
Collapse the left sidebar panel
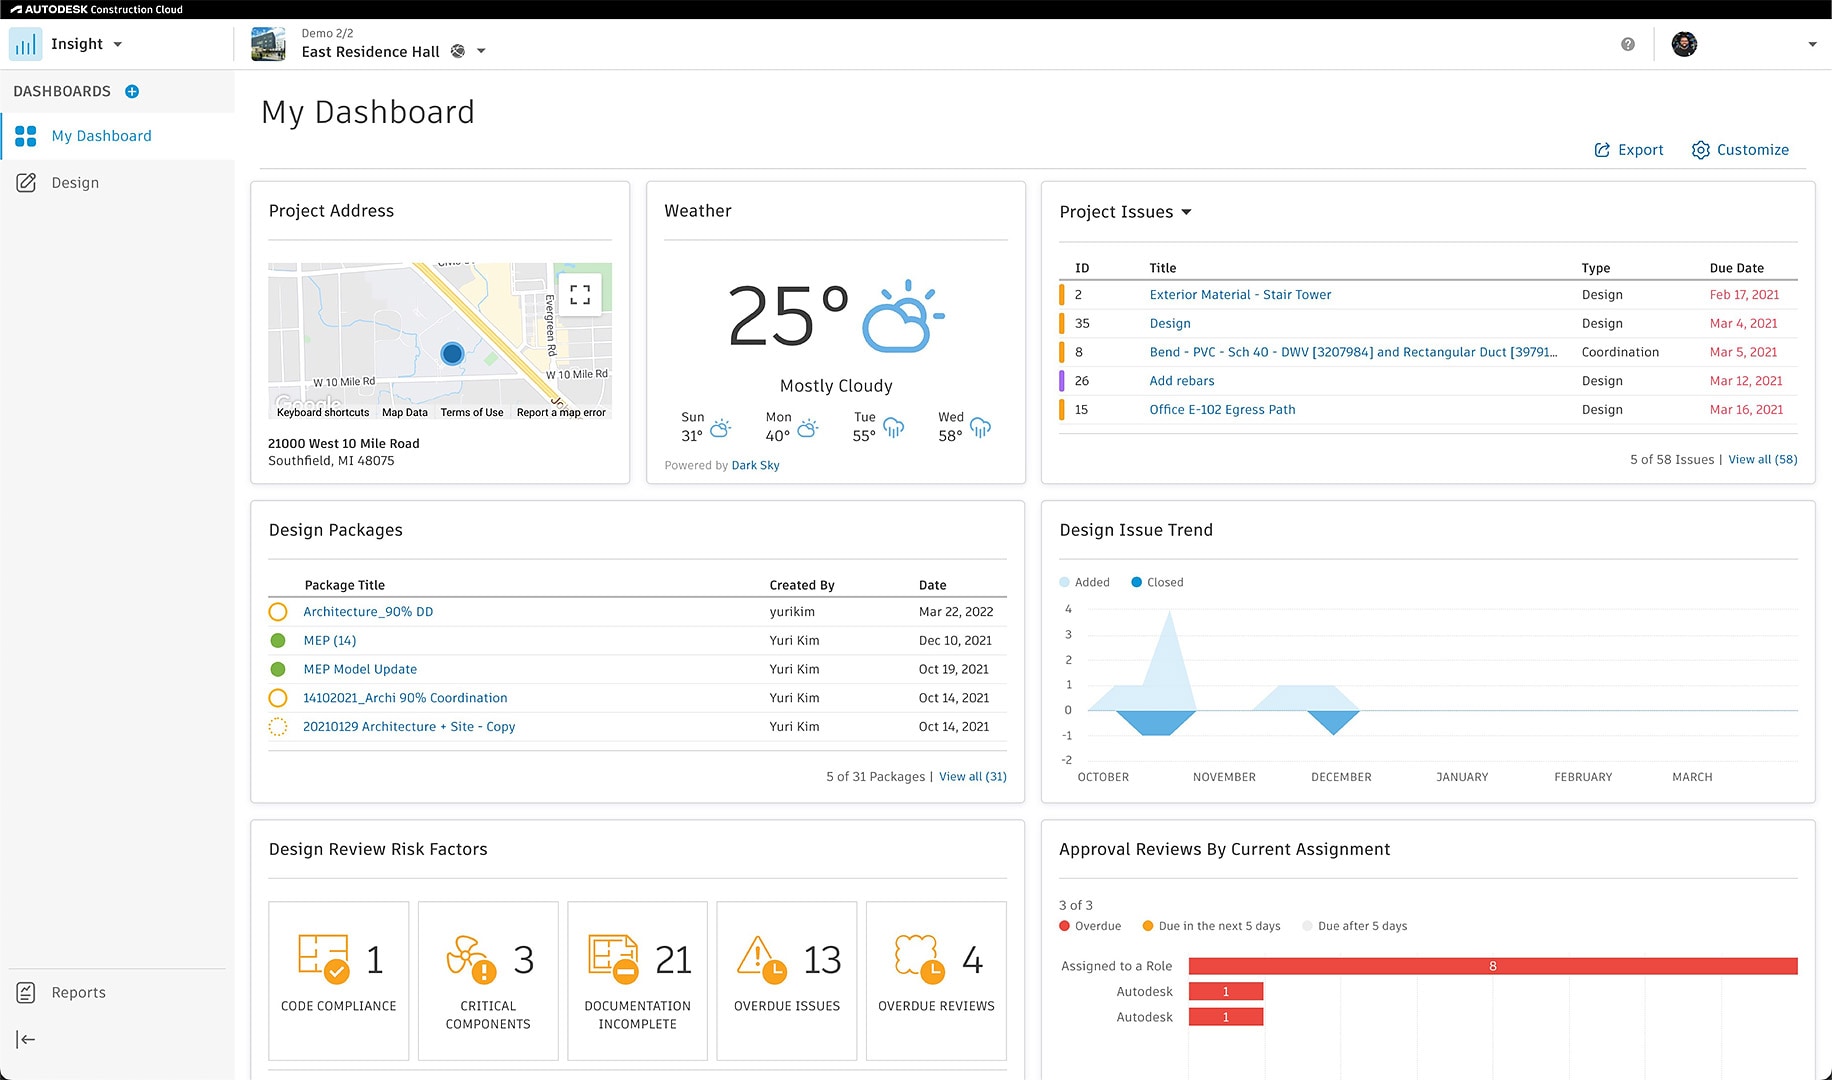[x=26, y=1040]
